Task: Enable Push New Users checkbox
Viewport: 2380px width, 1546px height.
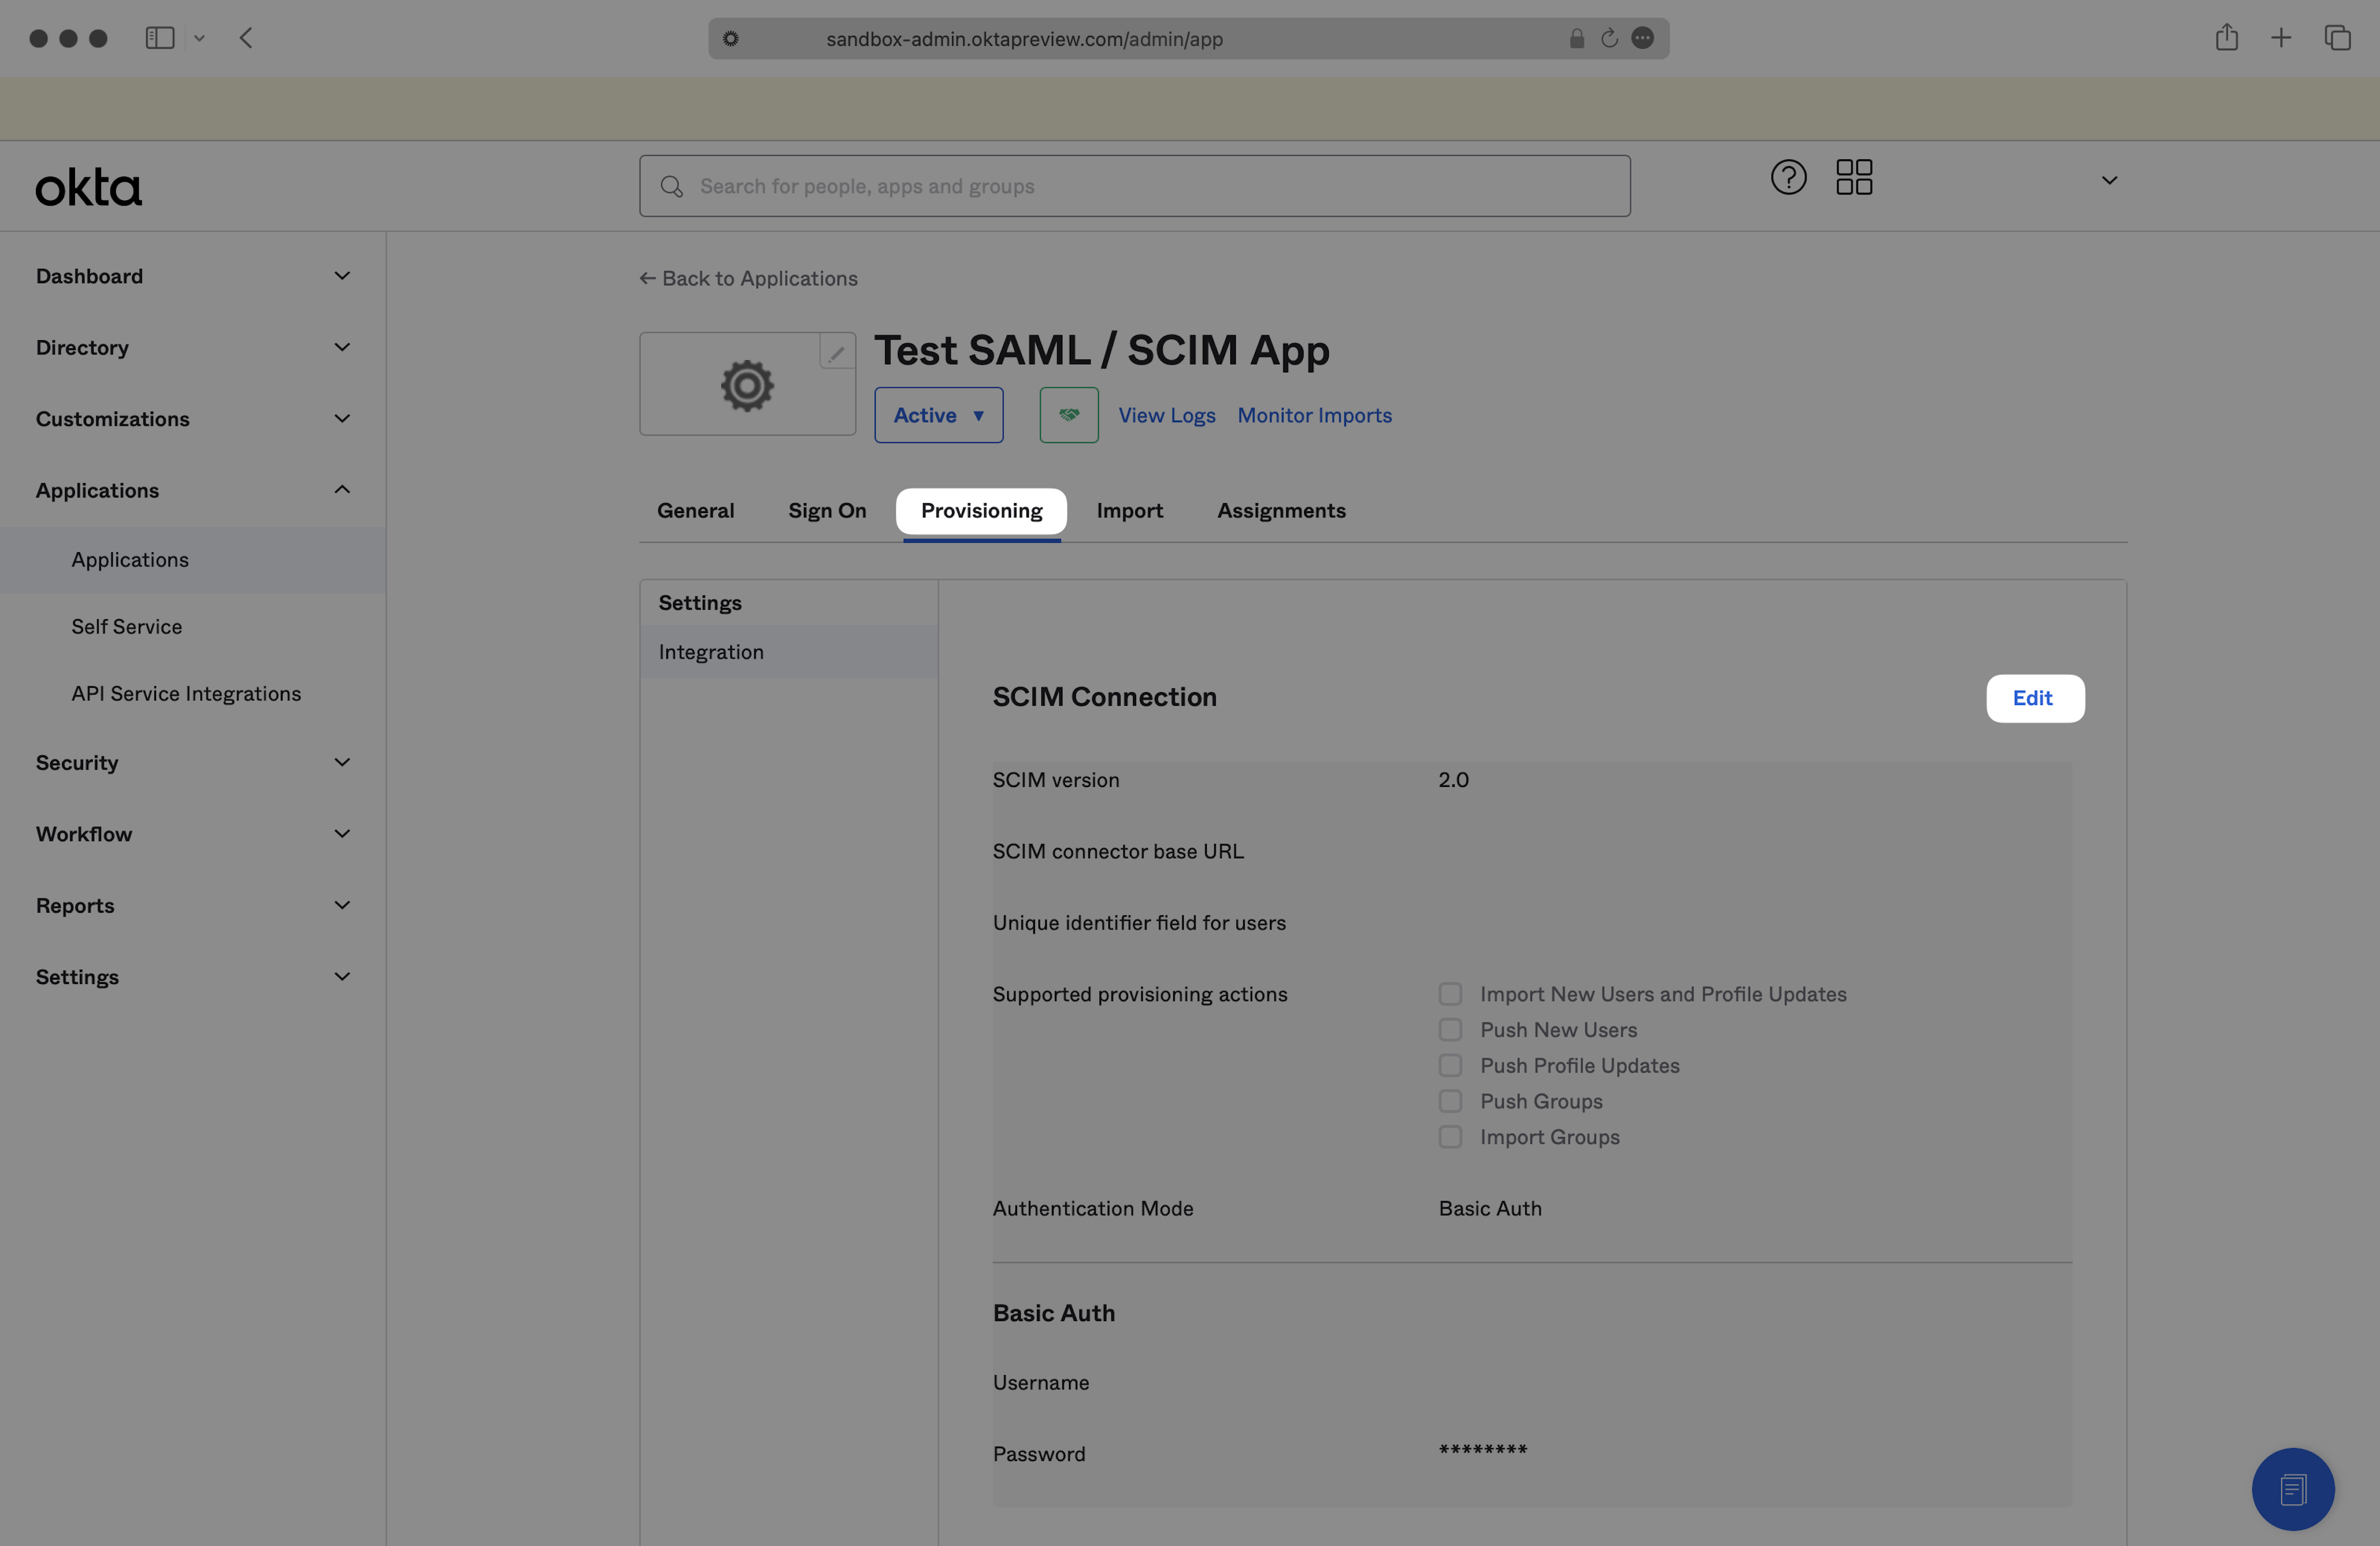Action: (x=1450, y=1030)
